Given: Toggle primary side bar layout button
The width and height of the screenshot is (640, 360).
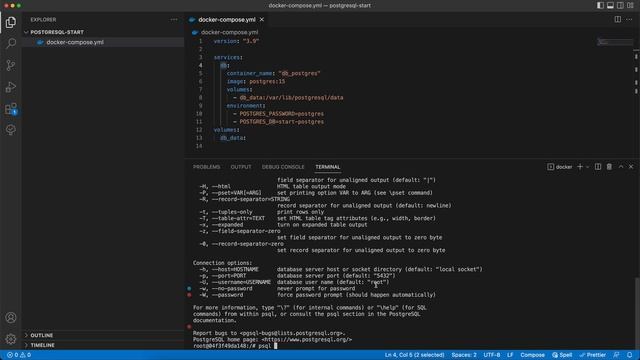Looking at the screenshot, I should click(x=600, y=5).
